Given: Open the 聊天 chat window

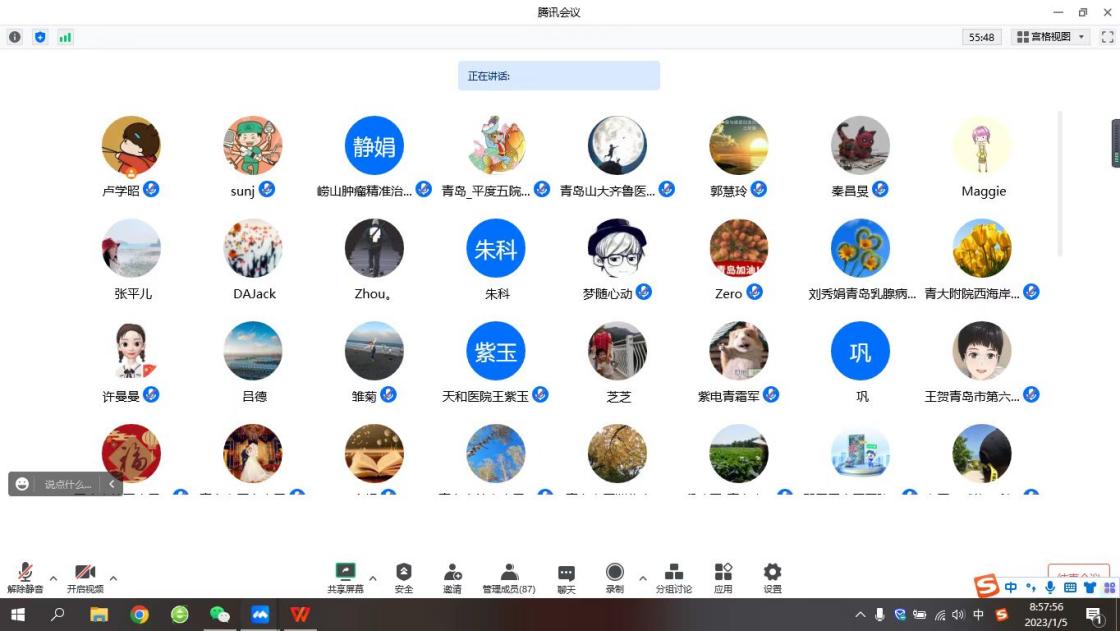Looking at the screenshot, I should (x=566, y=576).
